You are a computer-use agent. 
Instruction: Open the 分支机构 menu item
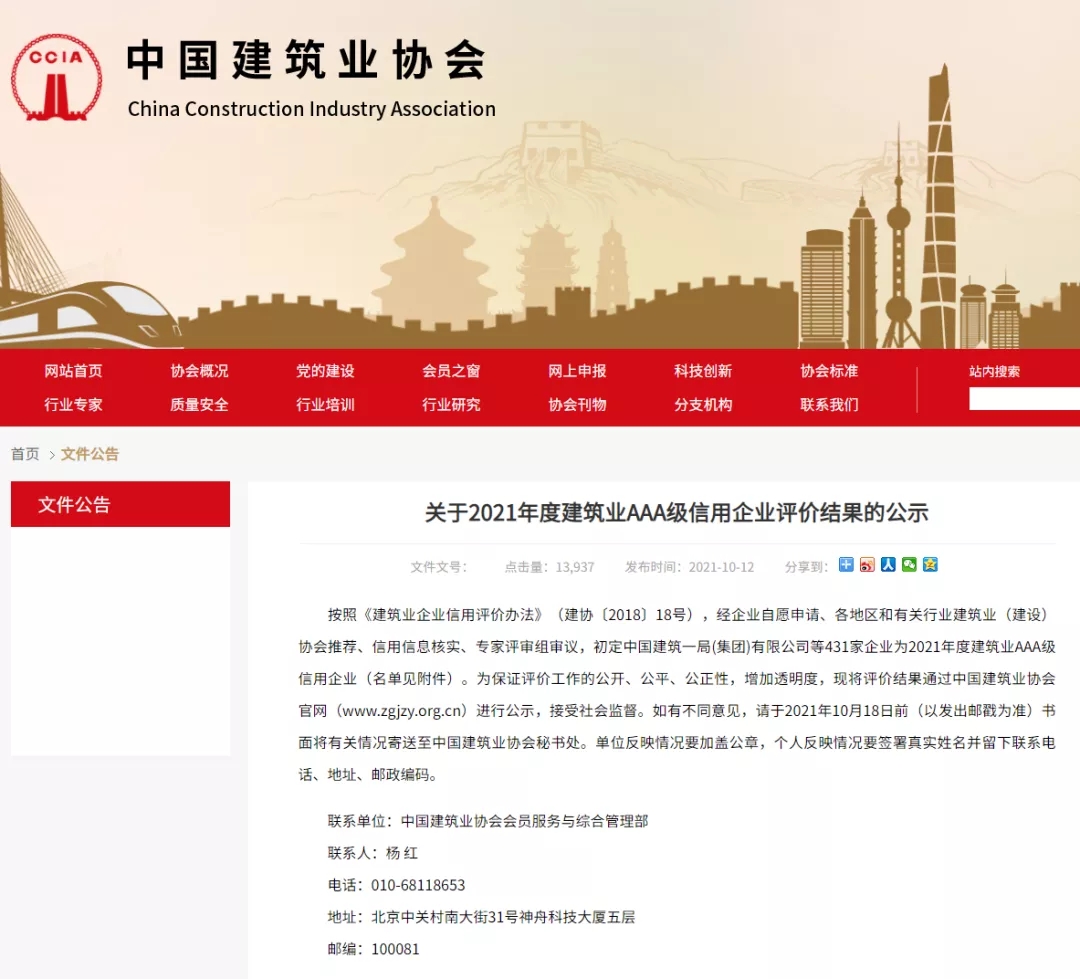pos(703,404)
